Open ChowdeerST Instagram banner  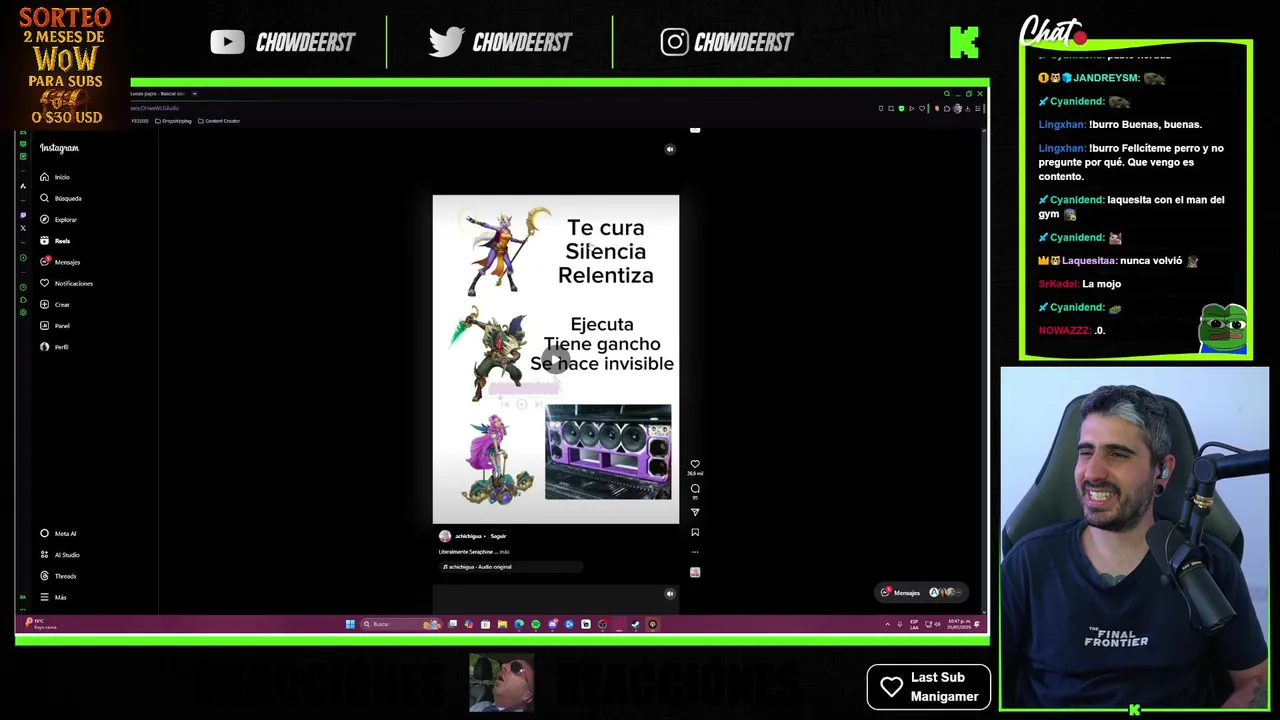(727, 42)
